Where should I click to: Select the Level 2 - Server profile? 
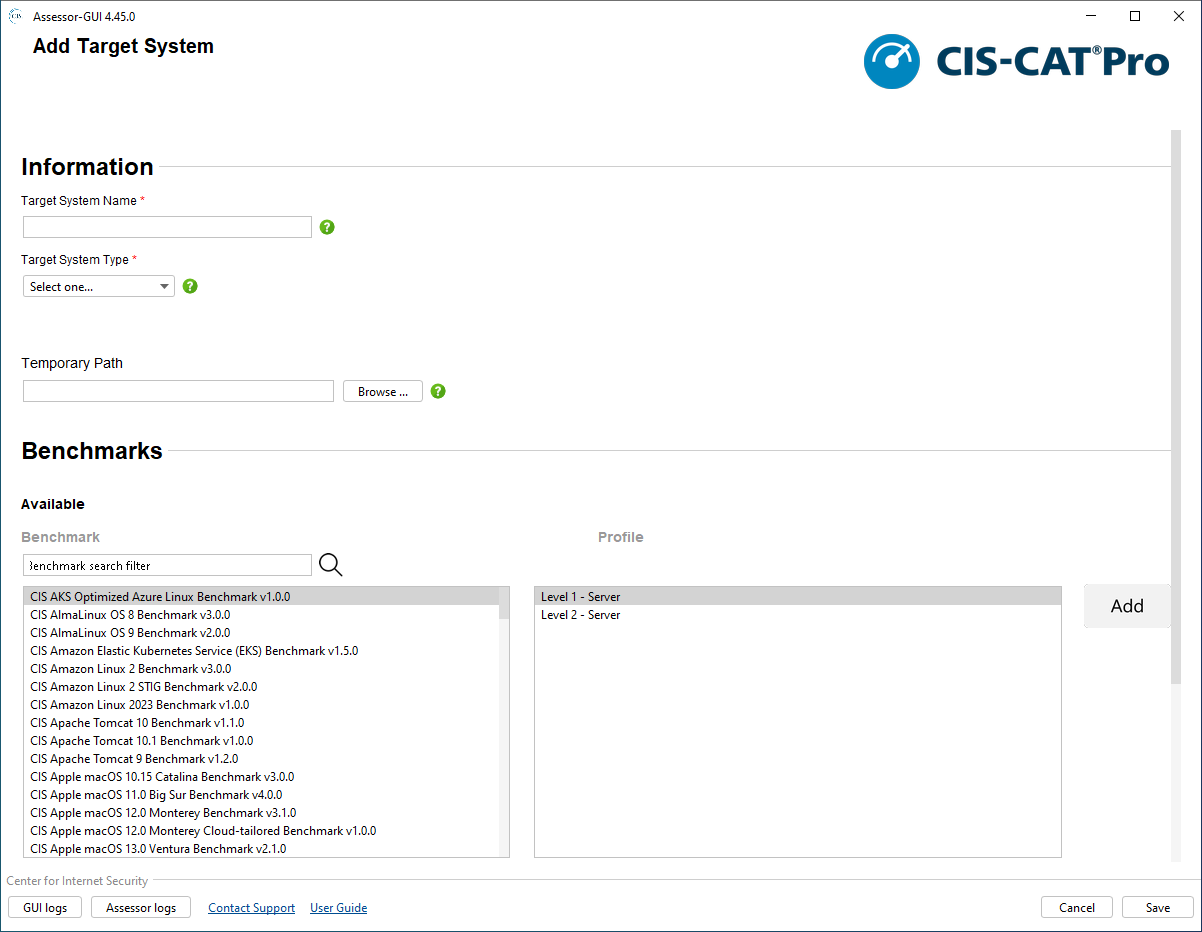click(x=581, y=615)
